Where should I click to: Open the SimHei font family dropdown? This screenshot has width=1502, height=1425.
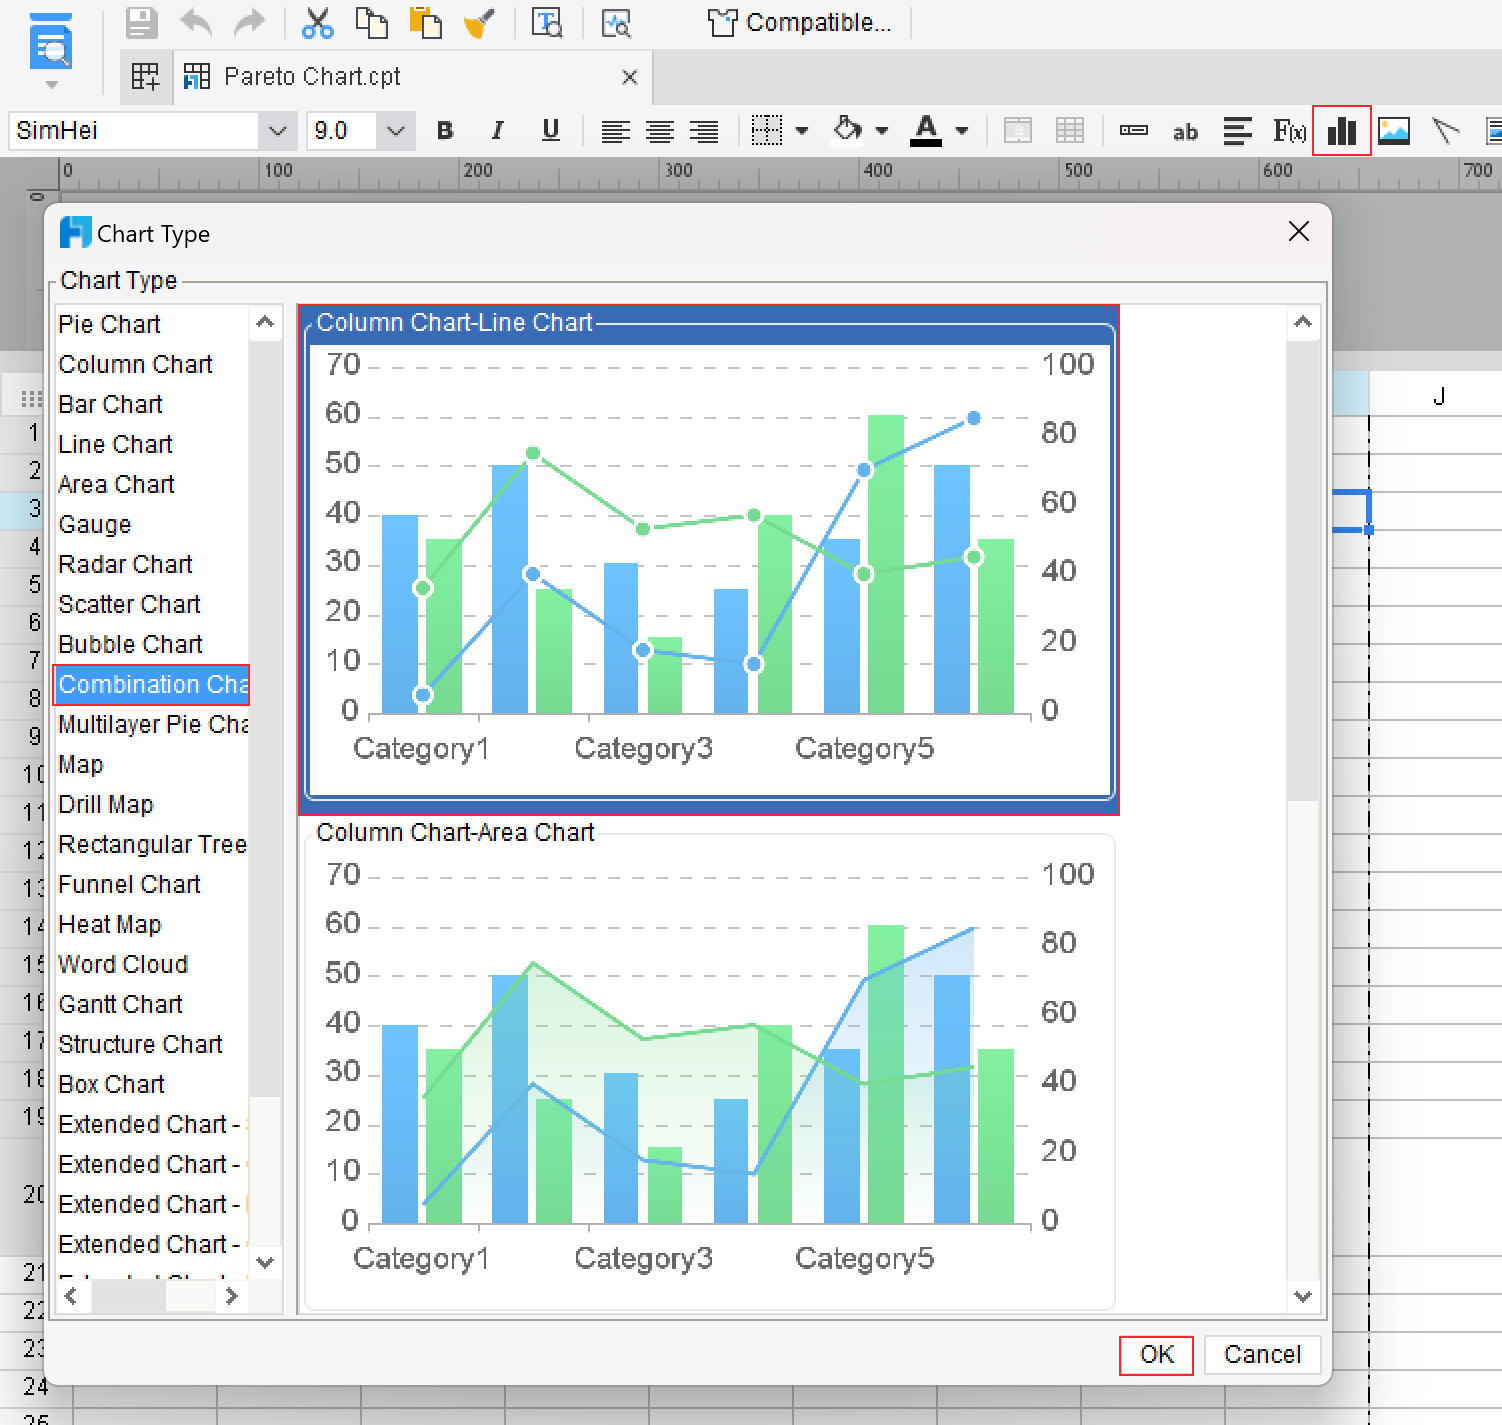pos(277,130)
